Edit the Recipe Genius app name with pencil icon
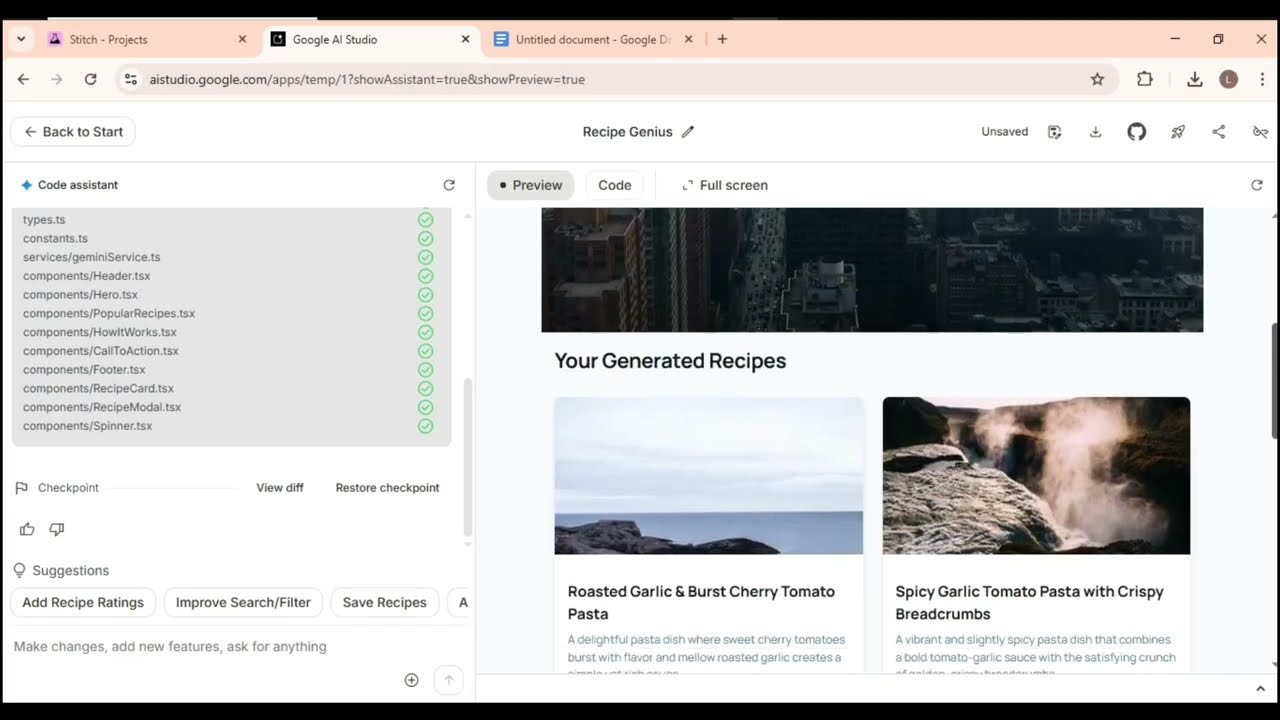 pyautogui.click(x=688, y=132)
